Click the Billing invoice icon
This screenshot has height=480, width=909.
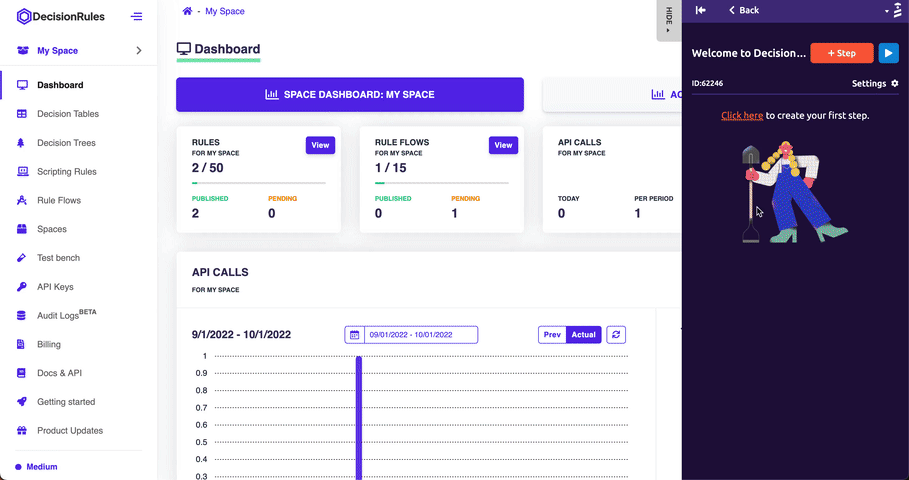pyautogui.click(x=21, y=344)
